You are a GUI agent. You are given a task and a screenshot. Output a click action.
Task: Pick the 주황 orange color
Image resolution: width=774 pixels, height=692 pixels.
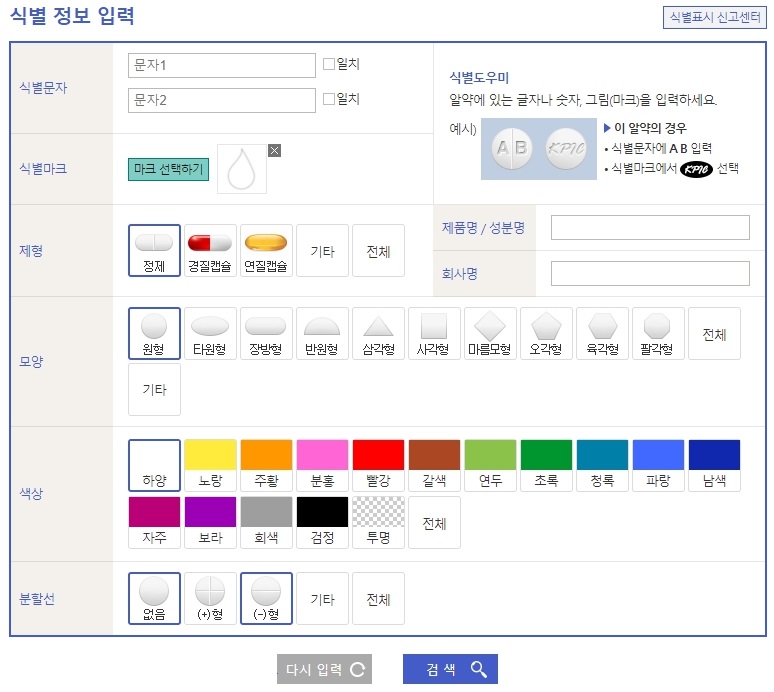pyautogui.click(x=266, y=465)
